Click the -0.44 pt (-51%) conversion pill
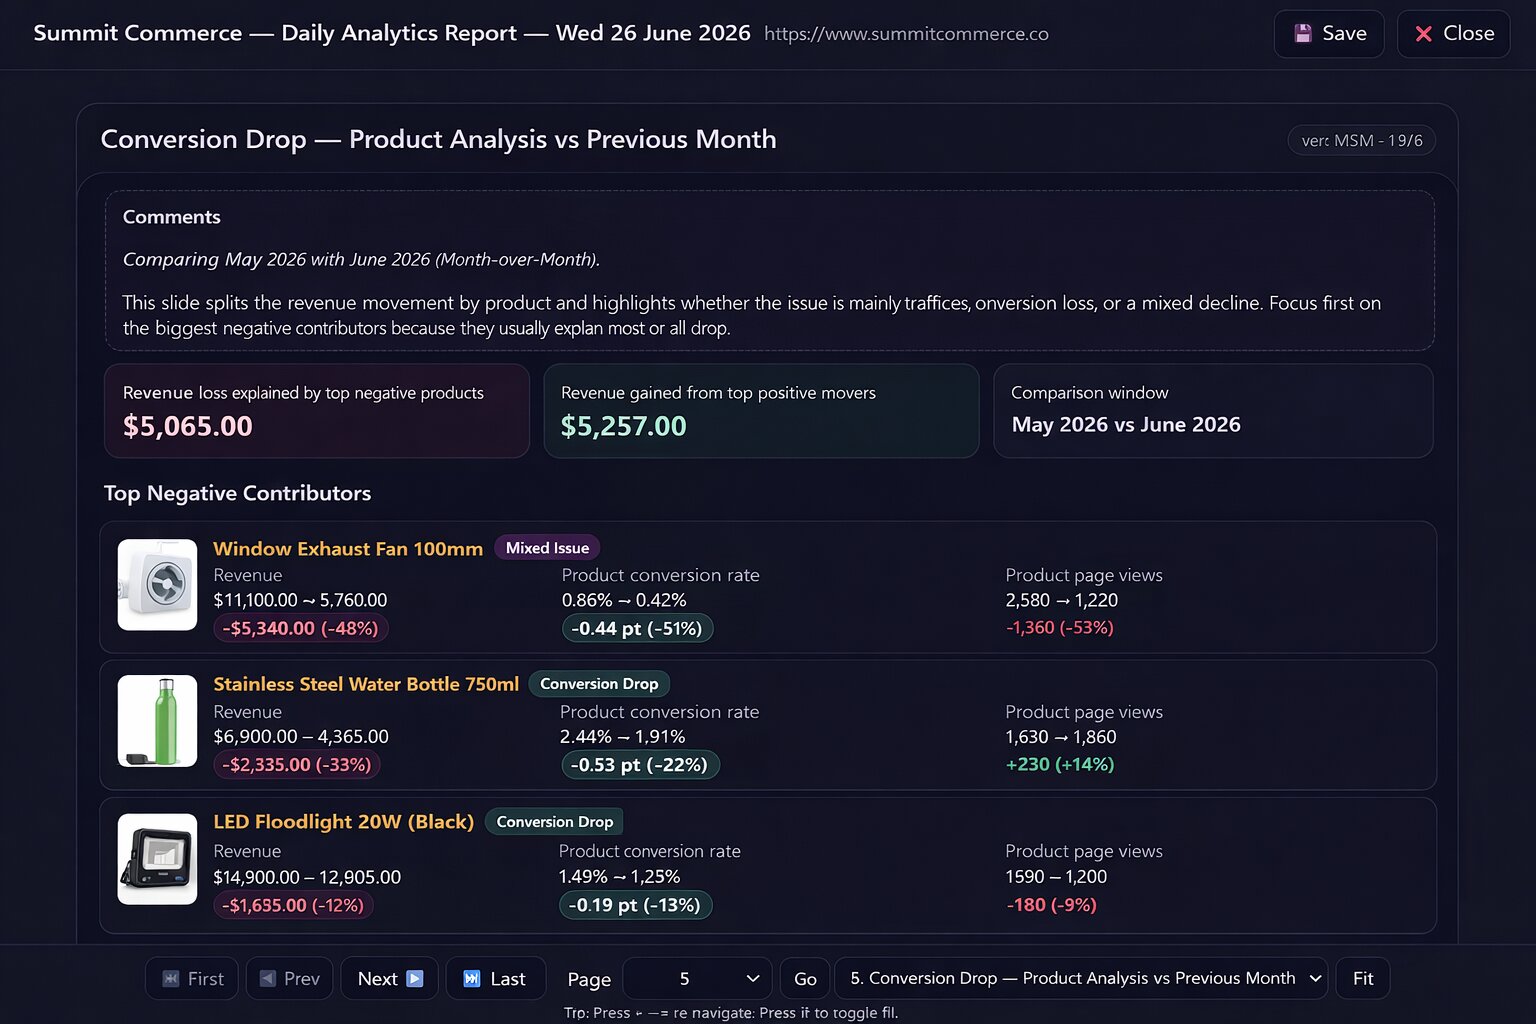The image size is (1536, 1024). point(637,629)
